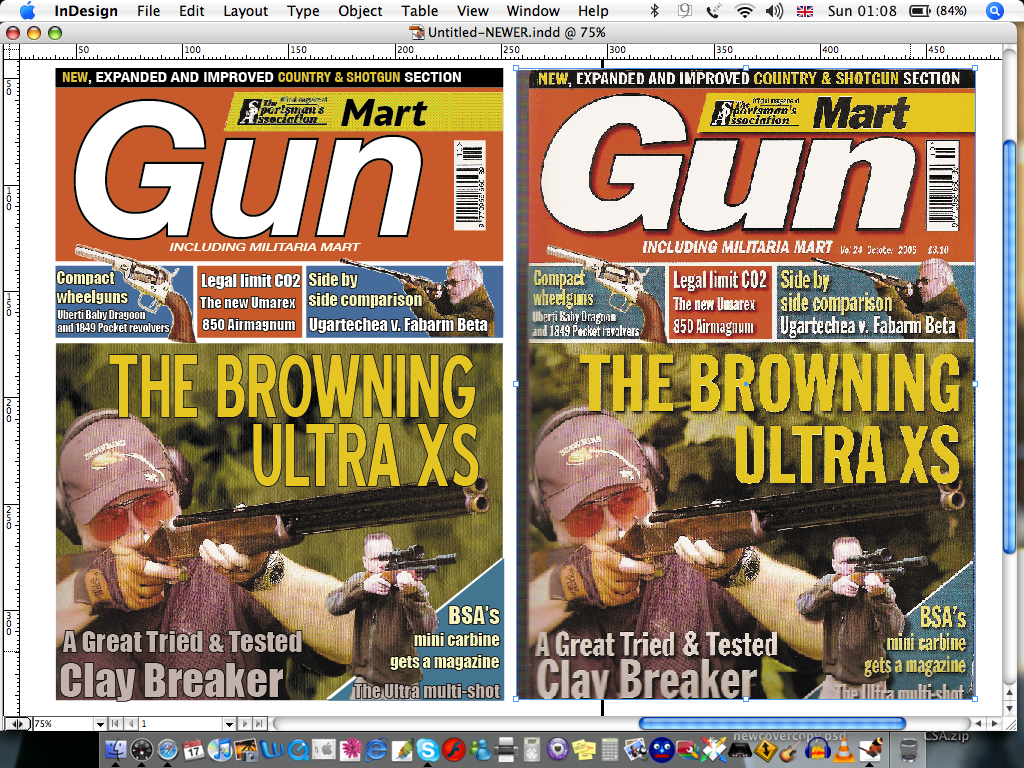Open MSN Messenger from the Dock
Viewport: 1024px width, 768px height.
480,750
